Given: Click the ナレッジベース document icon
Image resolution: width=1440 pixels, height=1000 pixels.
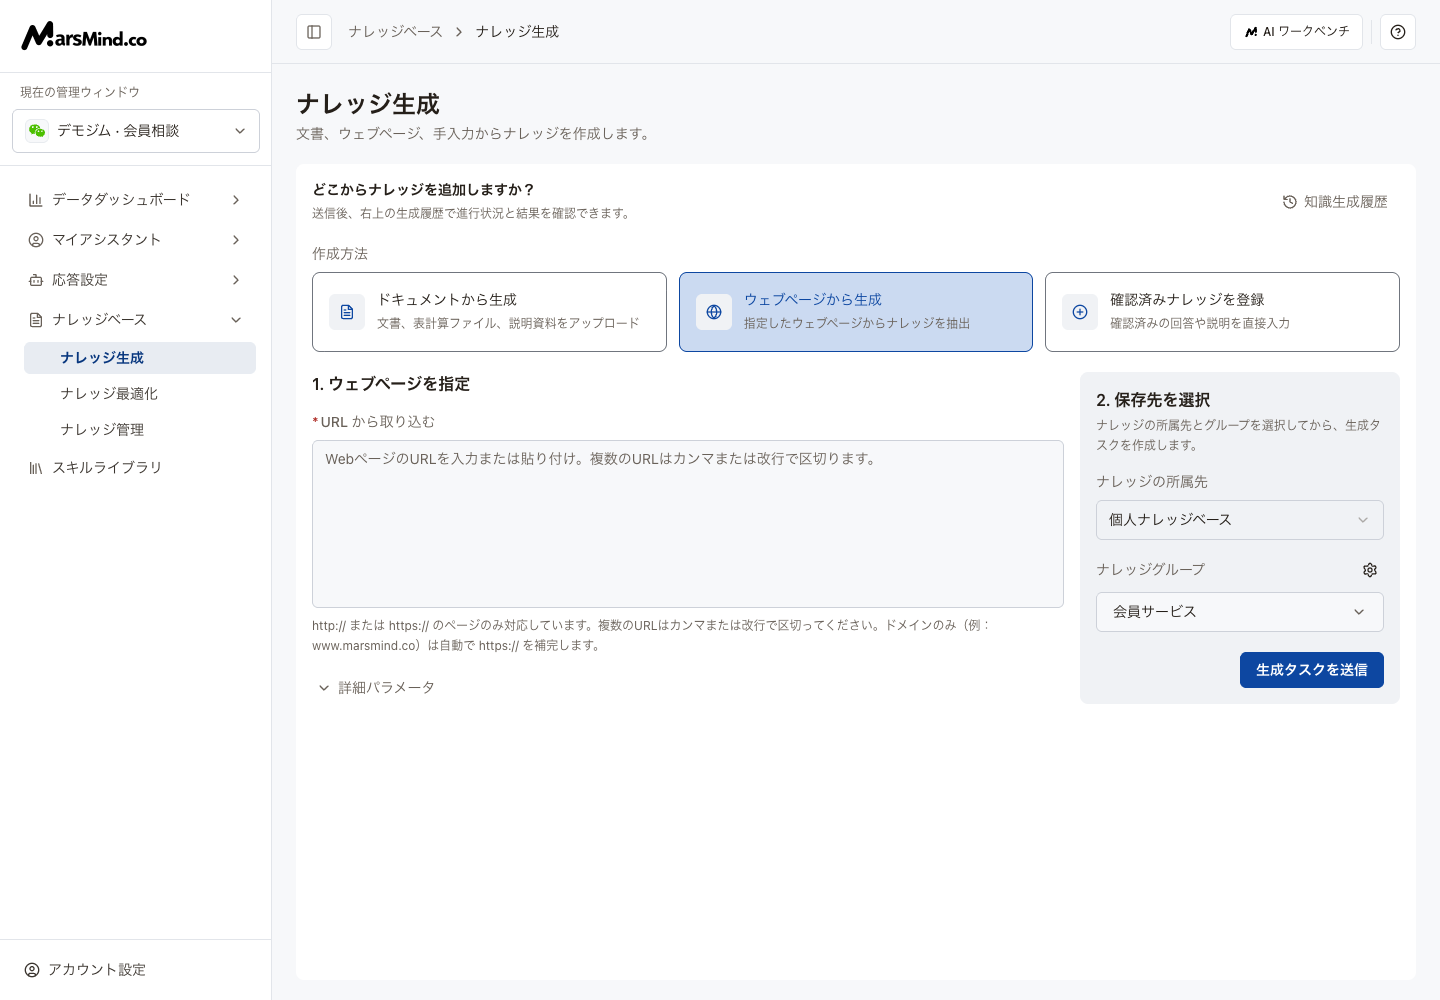Looking at the screenshot, I should 36,320.
